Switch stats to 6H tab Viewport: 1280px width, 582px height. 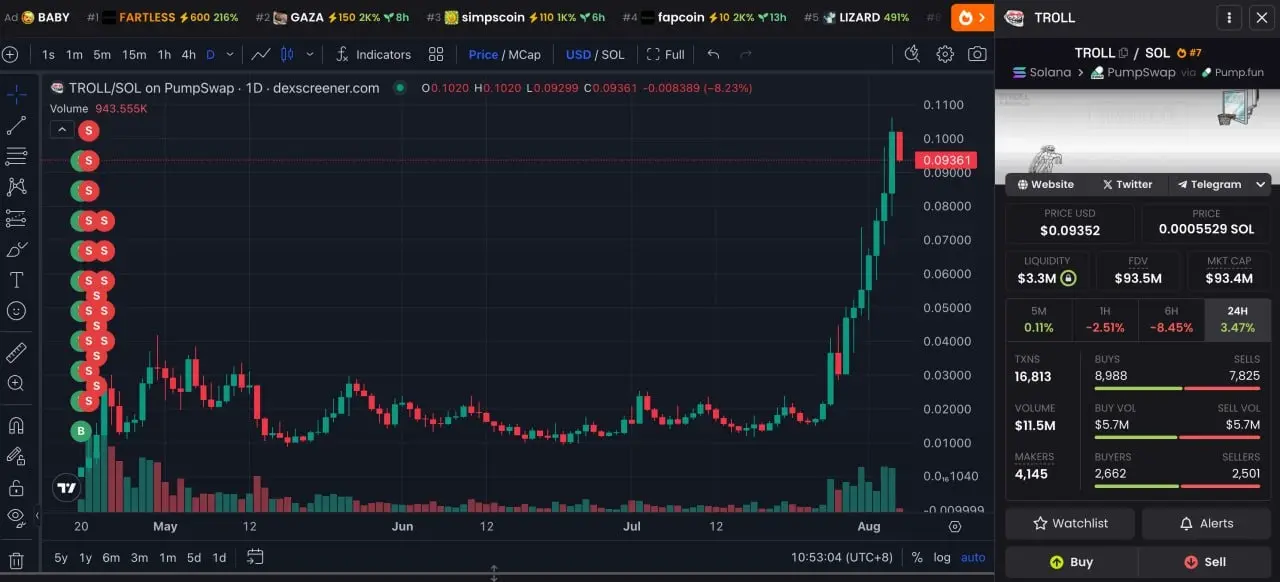[x=1171, y=320]
